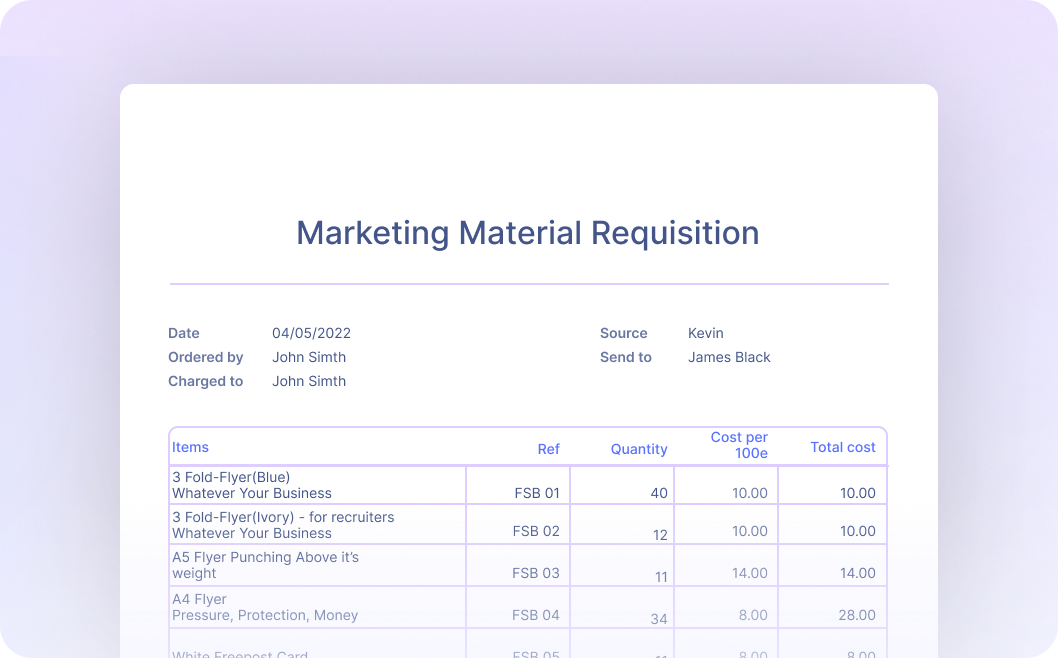Click the Cost per 100e header
This screenshot has height=658, width=1058.
click(739, 445)
